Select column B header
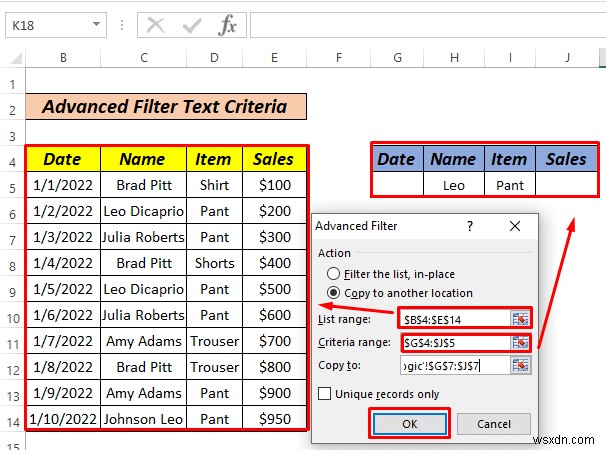The image size is (606, 450). click(63, 58)
